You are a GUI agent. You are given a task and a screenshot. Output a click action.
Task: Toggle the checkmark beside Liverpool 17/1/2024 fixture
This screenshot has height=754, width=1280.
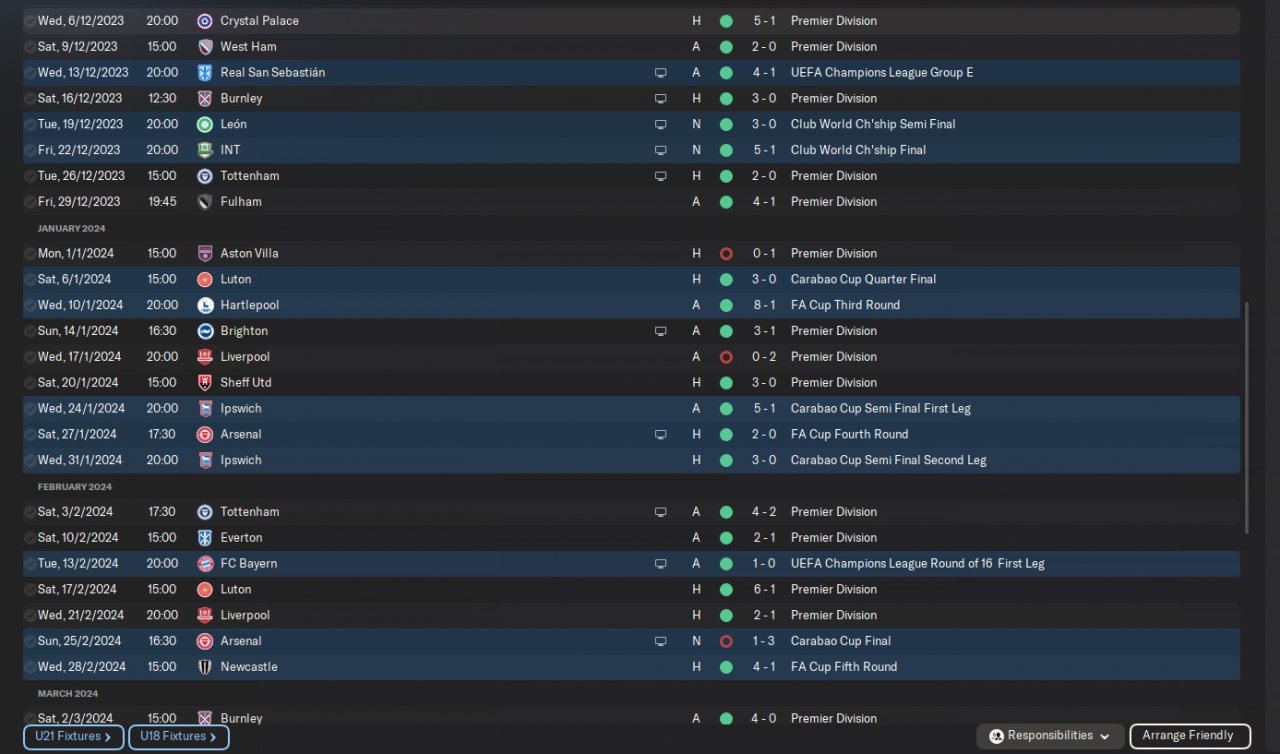click(x=30, y=357)
